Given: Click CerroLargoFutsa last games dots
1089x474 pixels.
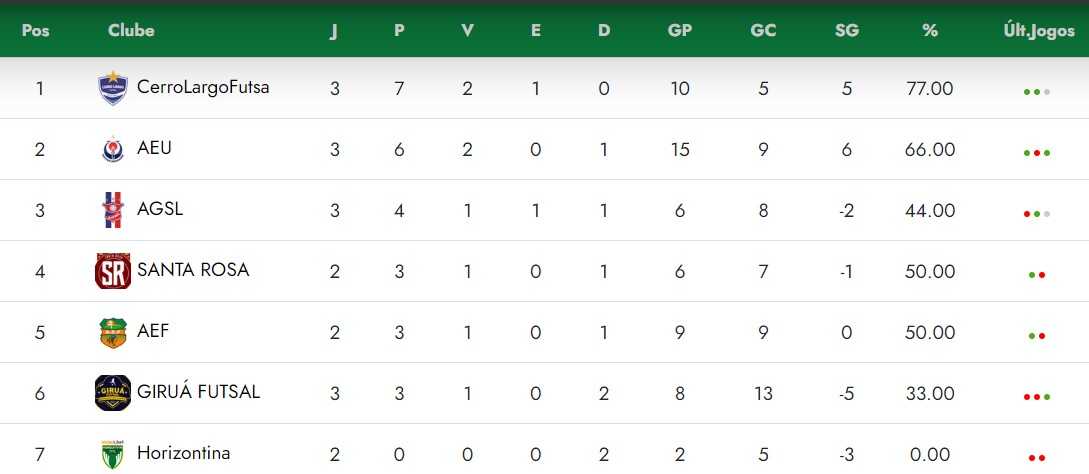Looking at the screenshot, I should click(x=1036, y=92).
